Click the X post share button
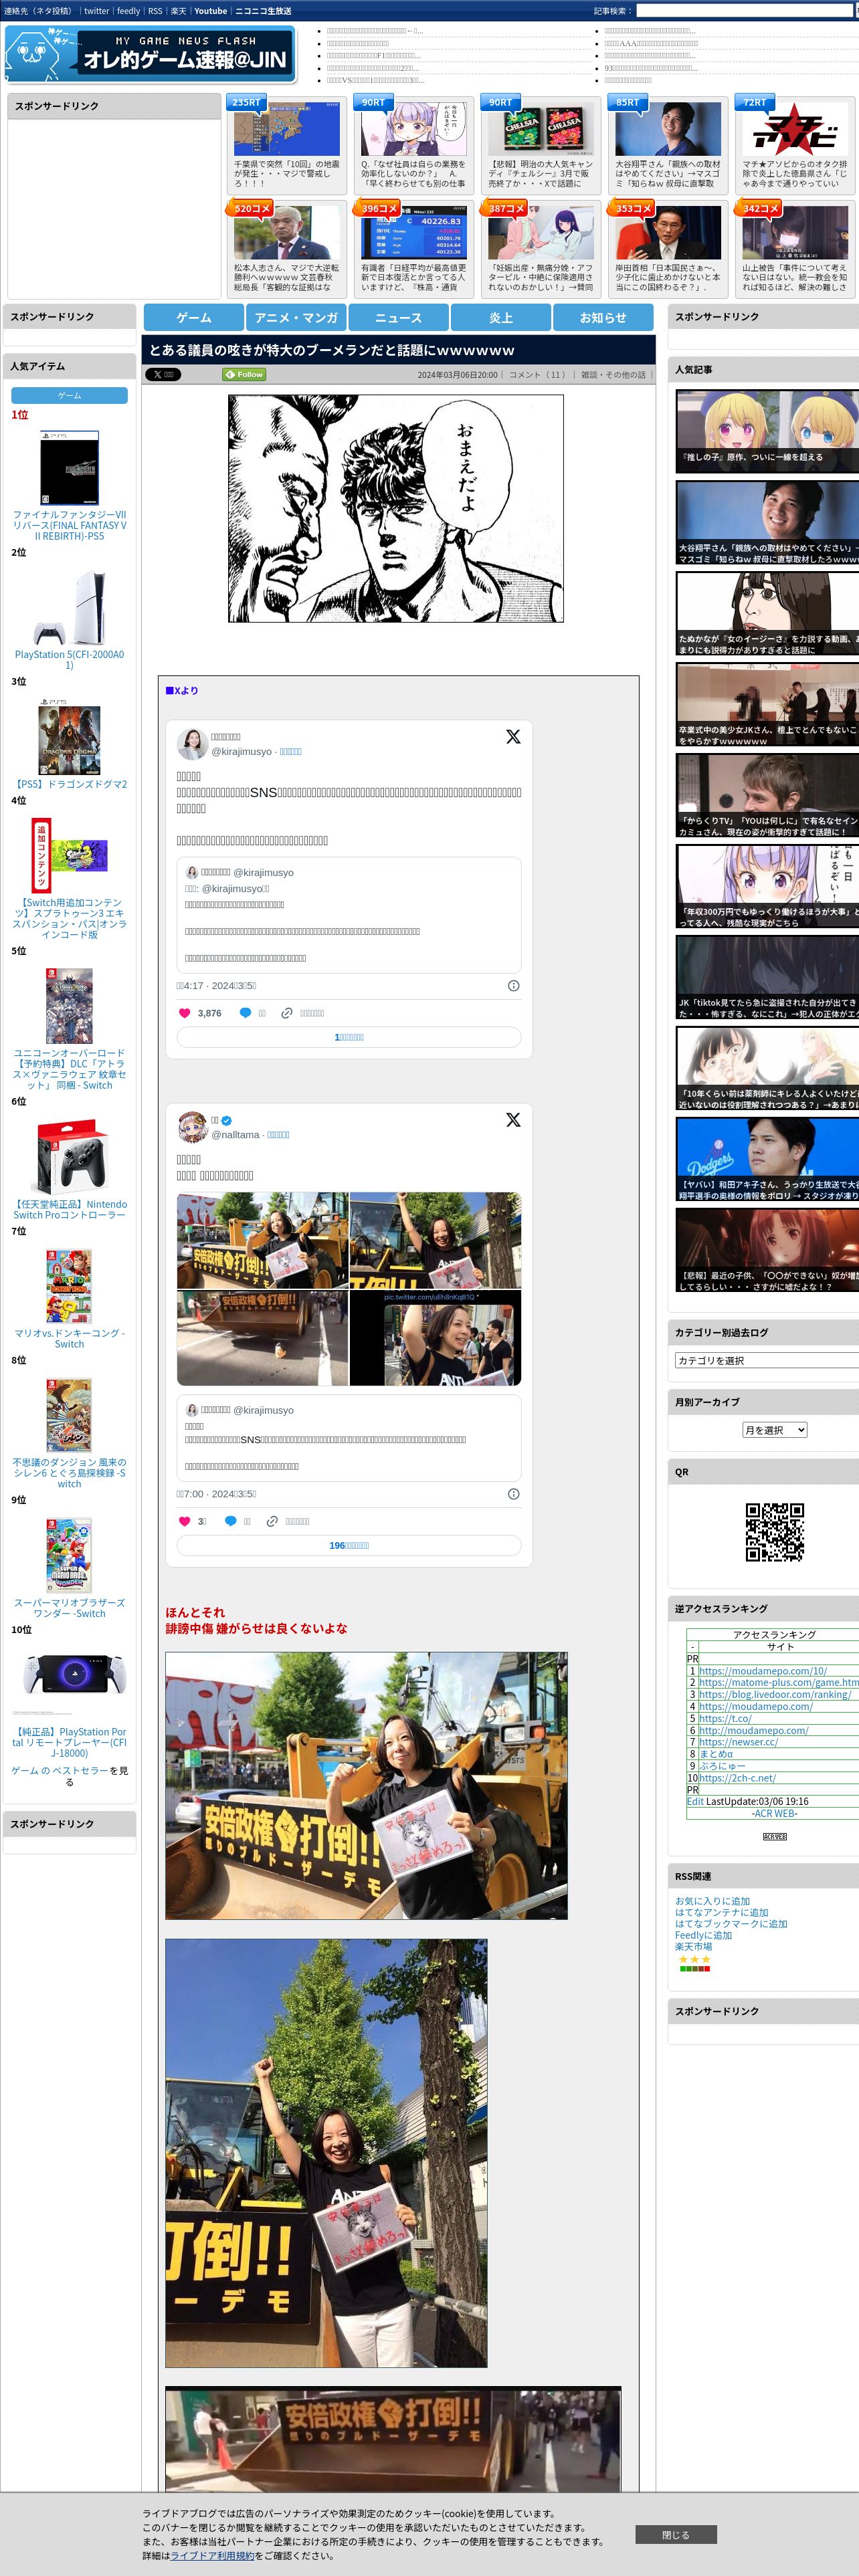The height and width of the screenshot is (2576, 859). pos(162,374)
